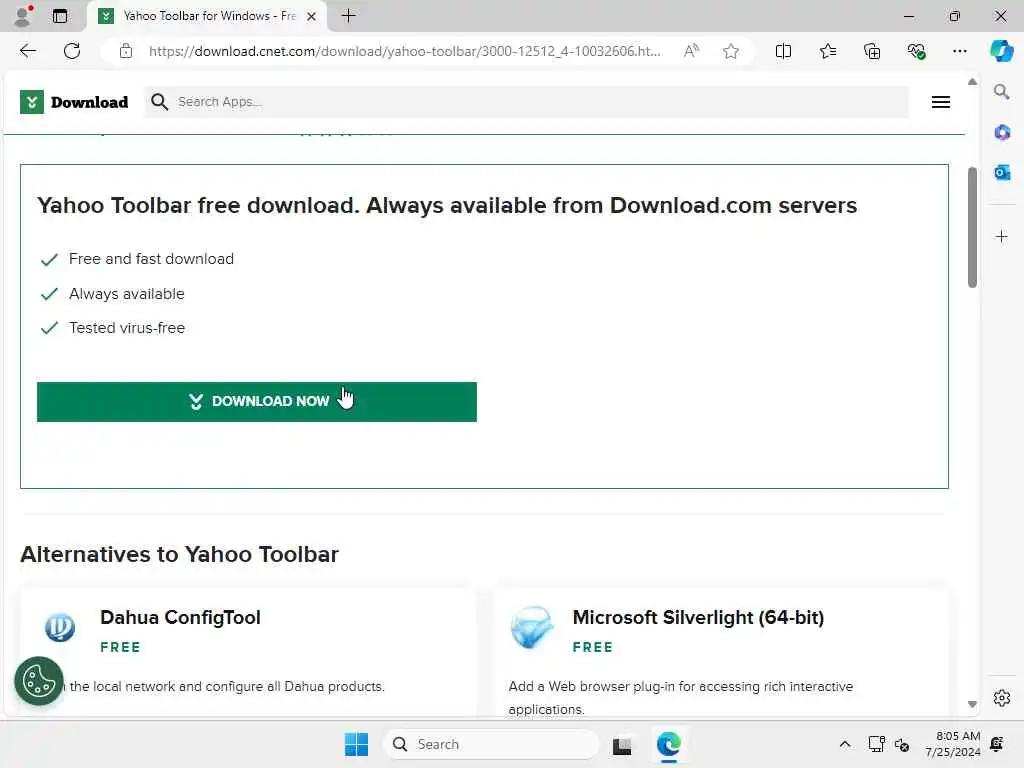The width and height of the screenshot is (1024, 768).
Task: Click the address bar URL
Action: coord(404,51)
